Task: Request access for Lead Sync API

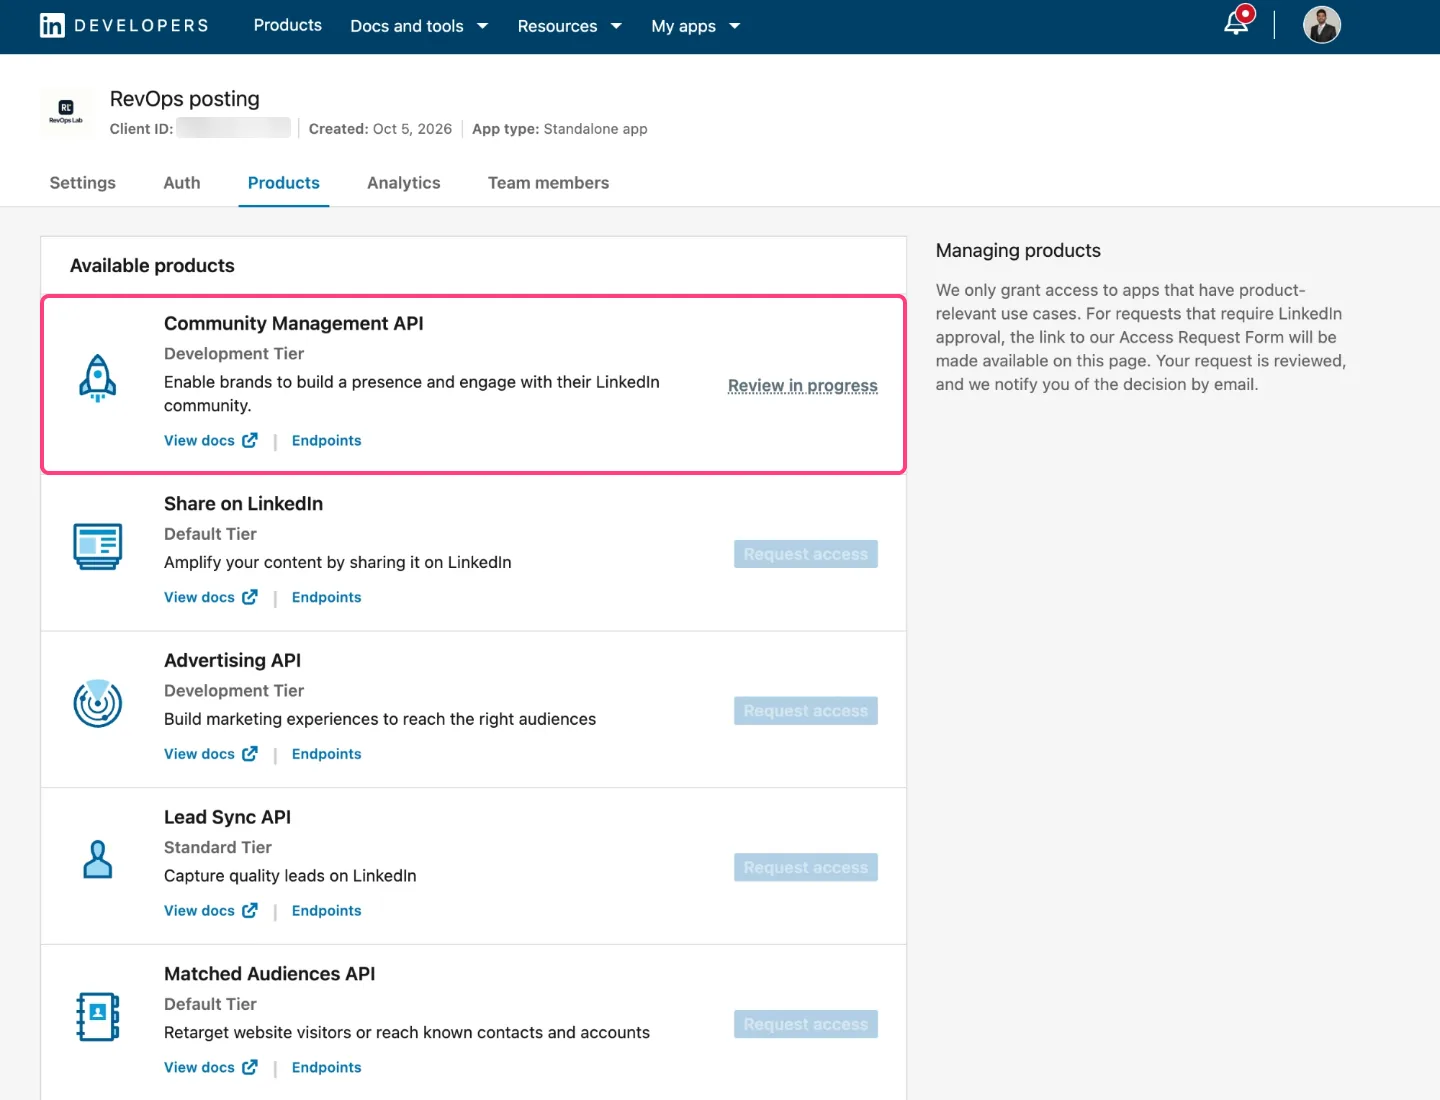Action: tap(806, 868)
